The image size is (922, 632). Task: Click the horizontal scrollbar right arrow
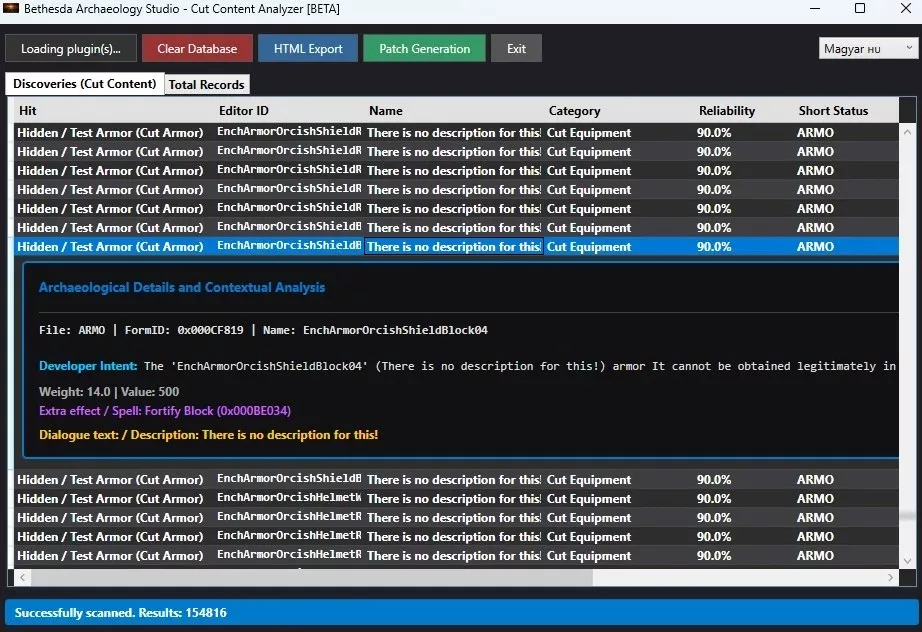[x=890, y=578]
